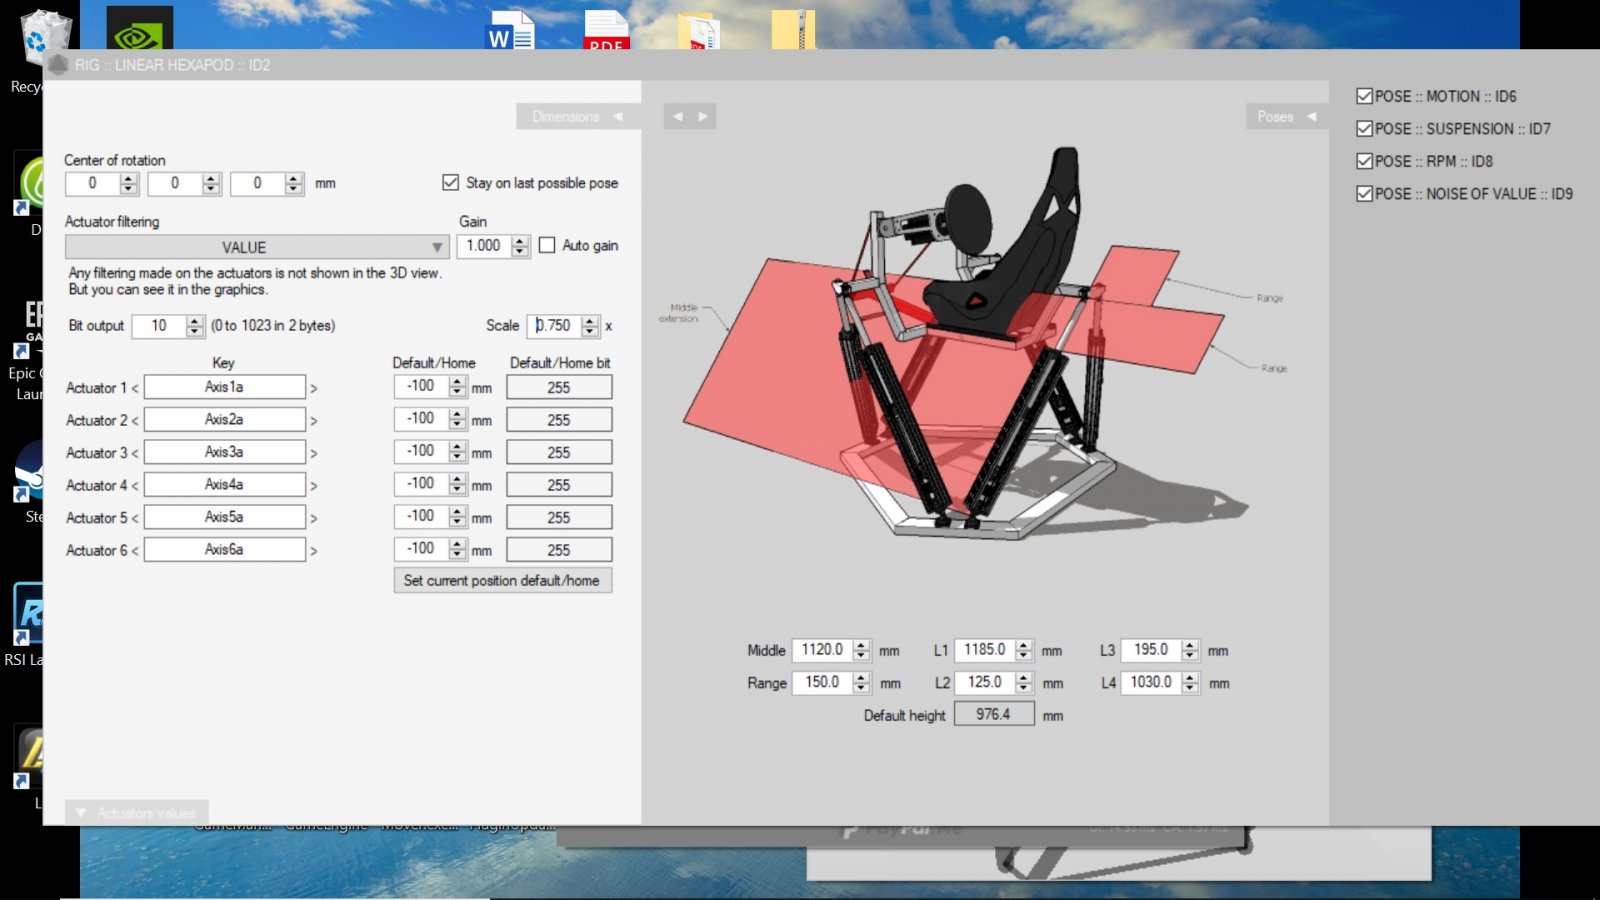Disable POSE :: NOISE OF VALUE :: ID9
The height and width of the screenshot is (900, 1600).
[1364, 194]
